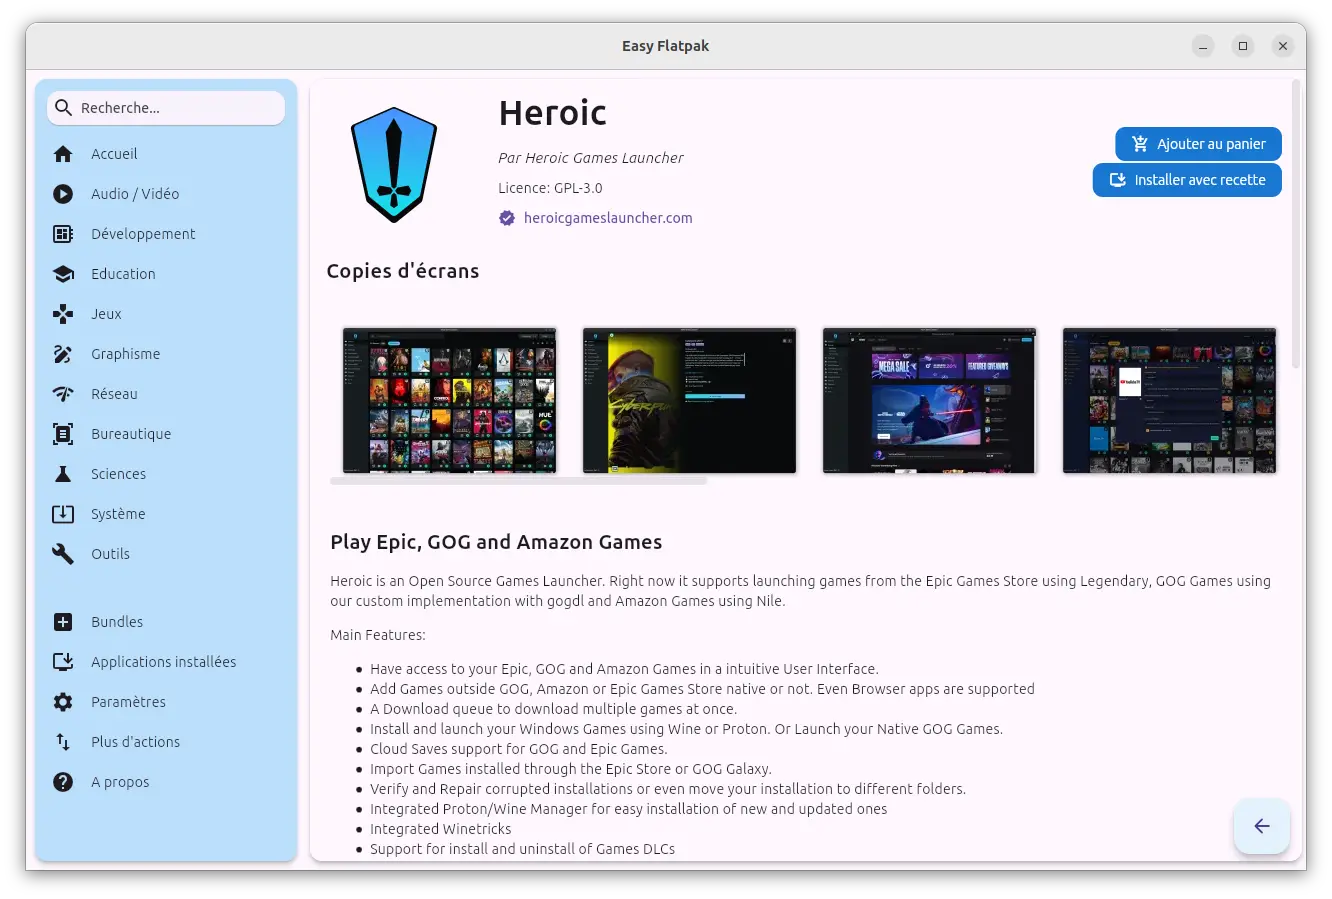Maximize the Easy Flatpak window
Image resolution: width=1332 pixels, height=899 pixels.
click(1243, 46)
